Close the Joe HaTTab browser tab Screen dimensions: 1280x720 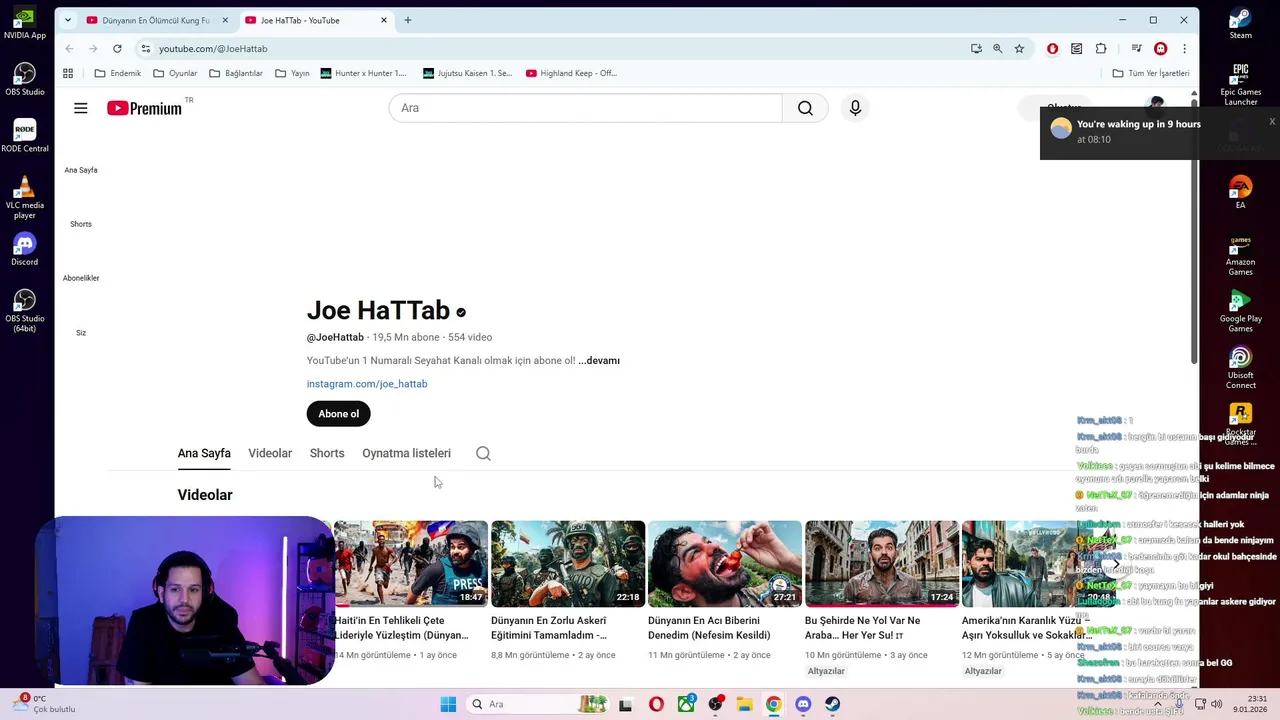pyautogui.click(x=384, y=20)
